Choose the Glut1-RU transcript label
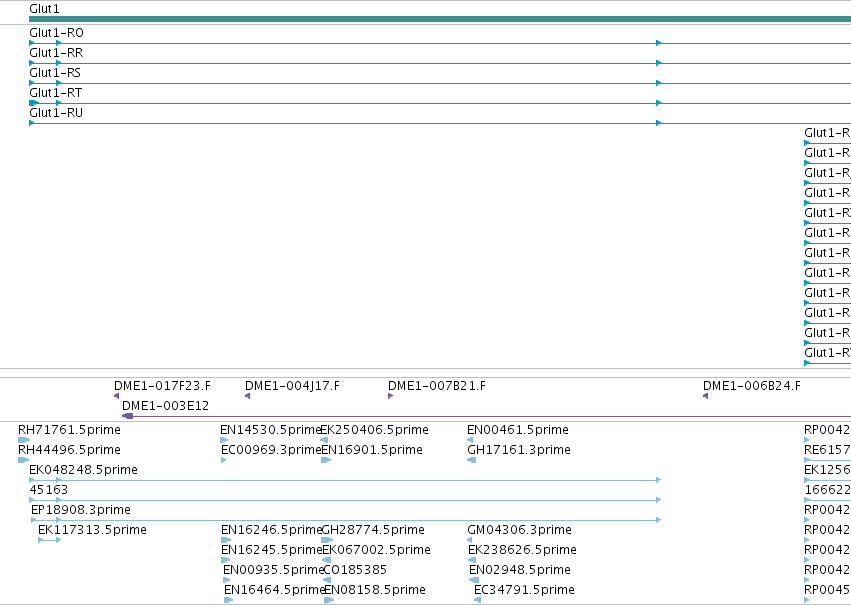Viewport: 851px width, 605px height. (56, 113)
